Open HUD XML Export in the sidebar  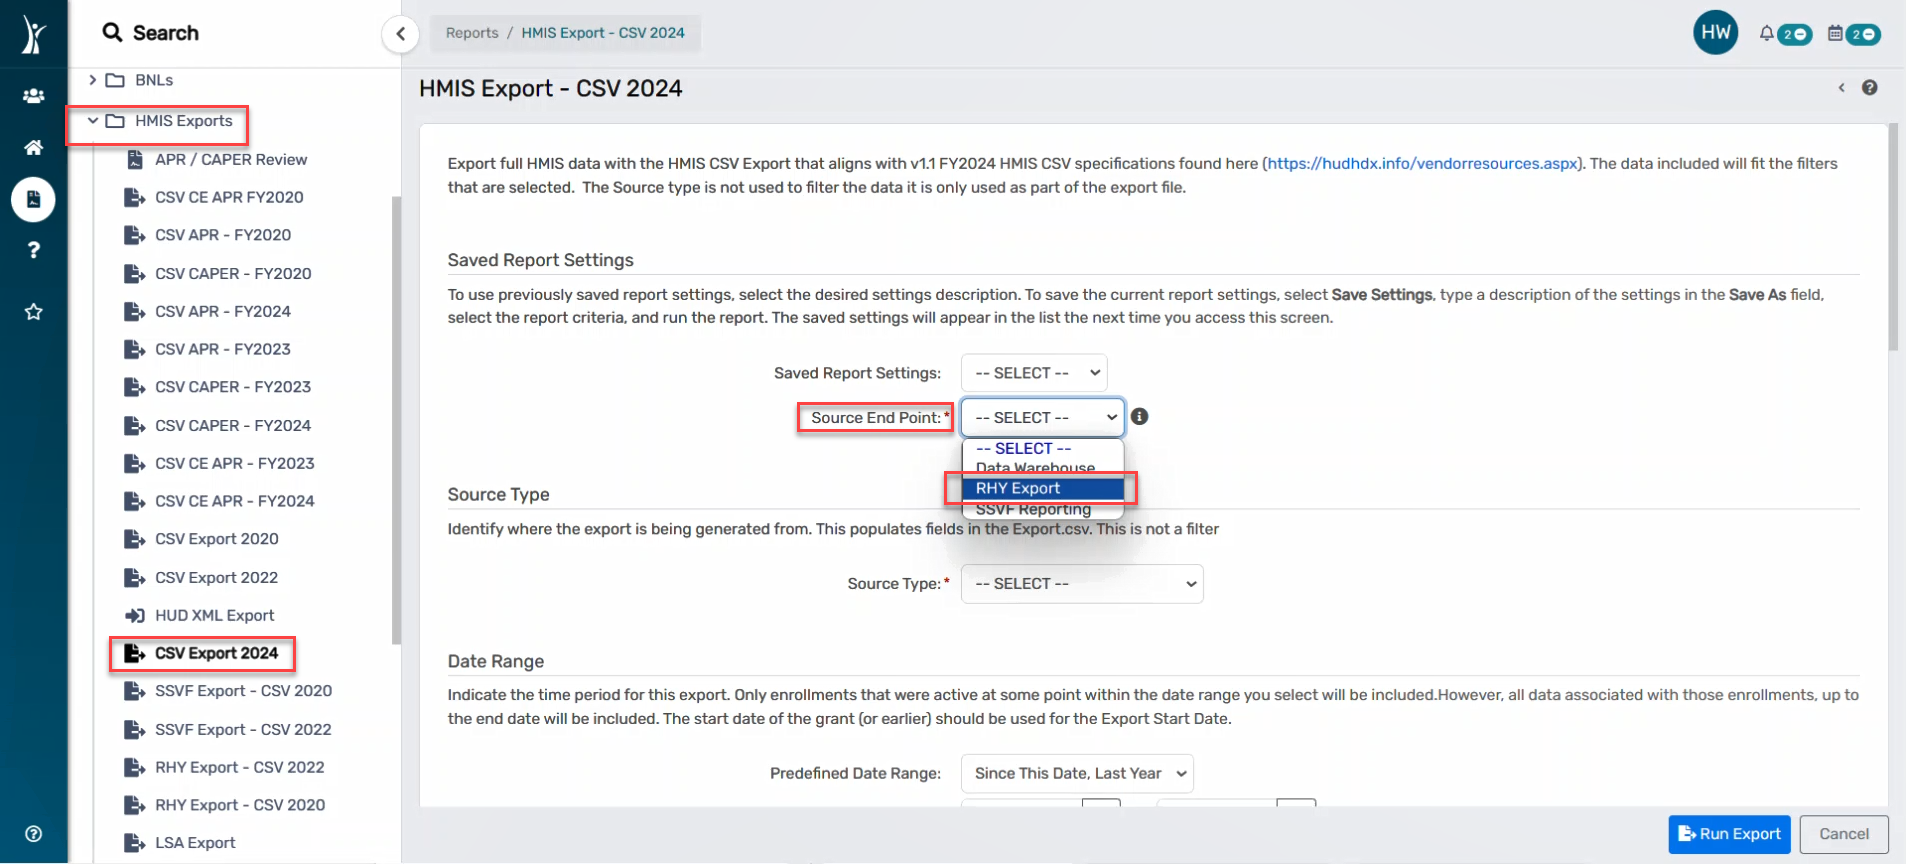coord(214,616)
